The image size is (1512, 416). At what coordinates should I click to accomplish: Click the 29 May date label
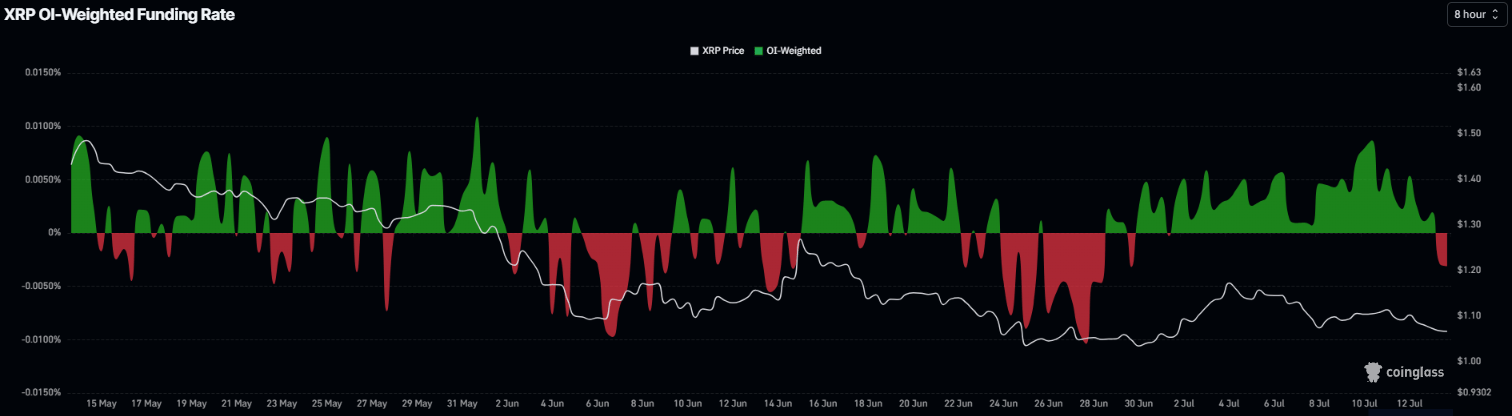point(416,404)
